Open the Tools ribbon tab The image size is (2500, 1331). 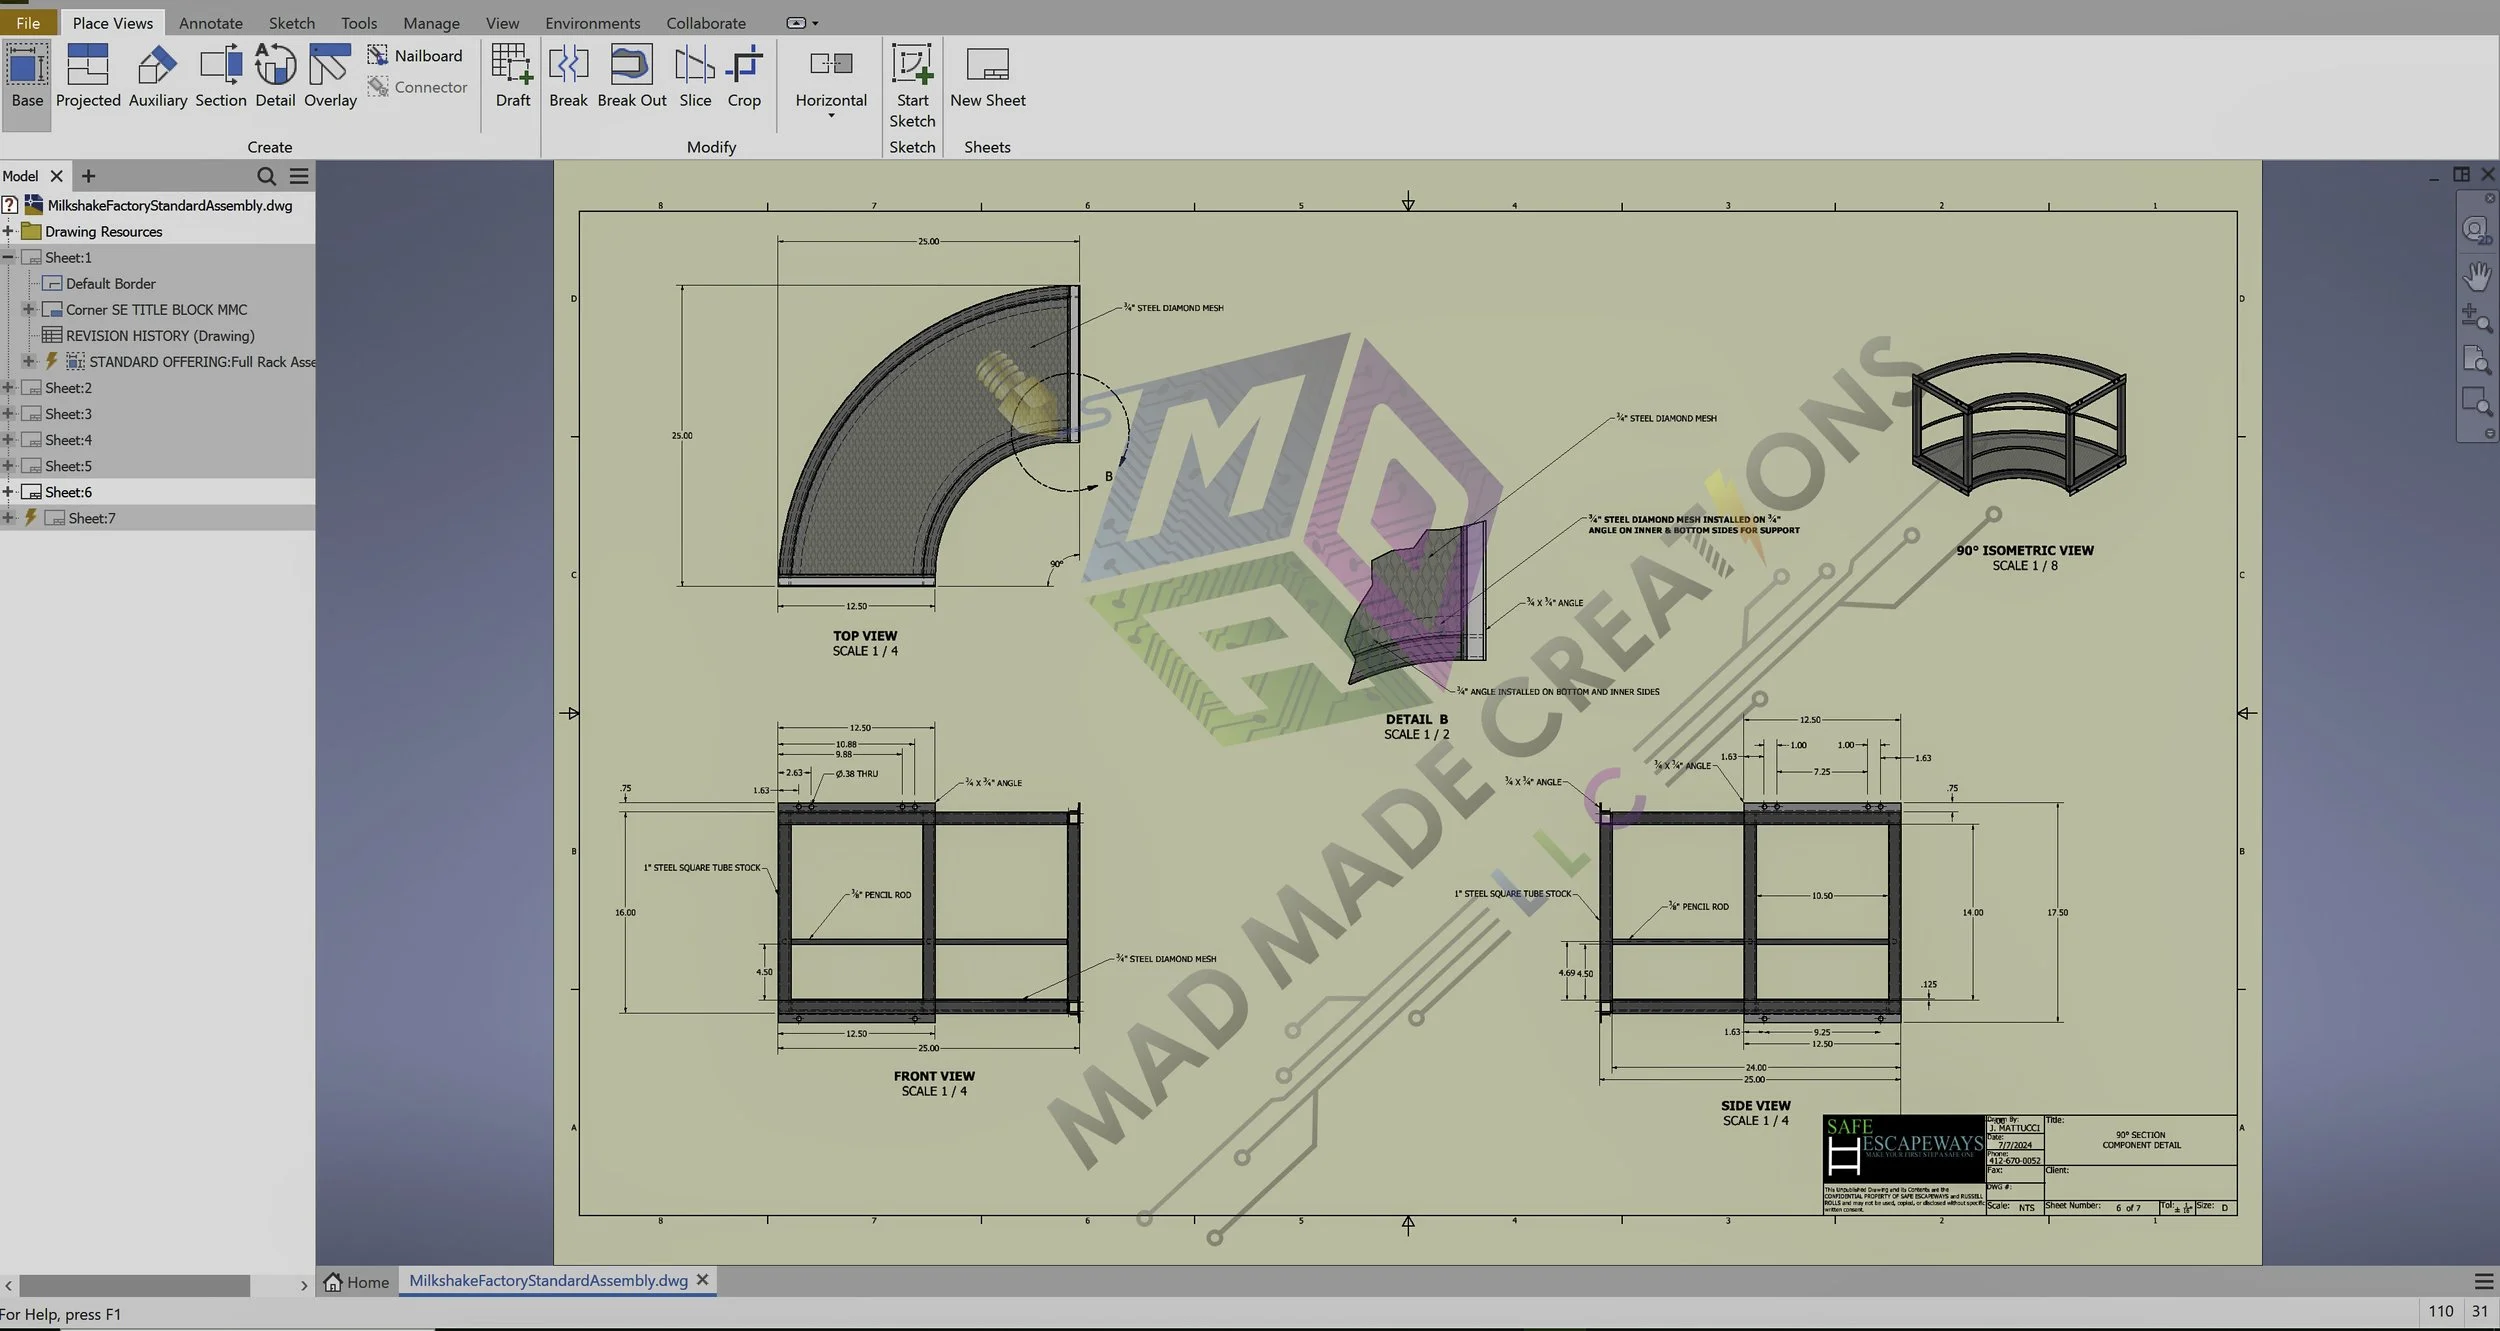point(359,23)
